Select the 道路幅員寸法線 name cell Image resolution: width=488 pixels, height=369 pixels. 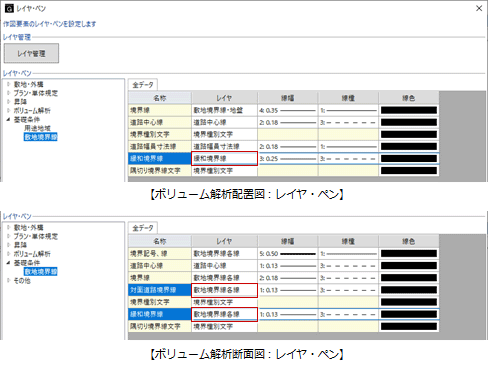point(160,147)
